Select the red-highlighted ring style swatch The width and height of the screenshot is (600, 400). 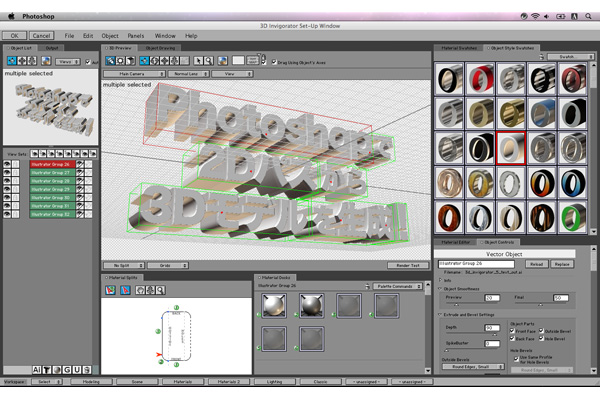(x=511, y=149)
